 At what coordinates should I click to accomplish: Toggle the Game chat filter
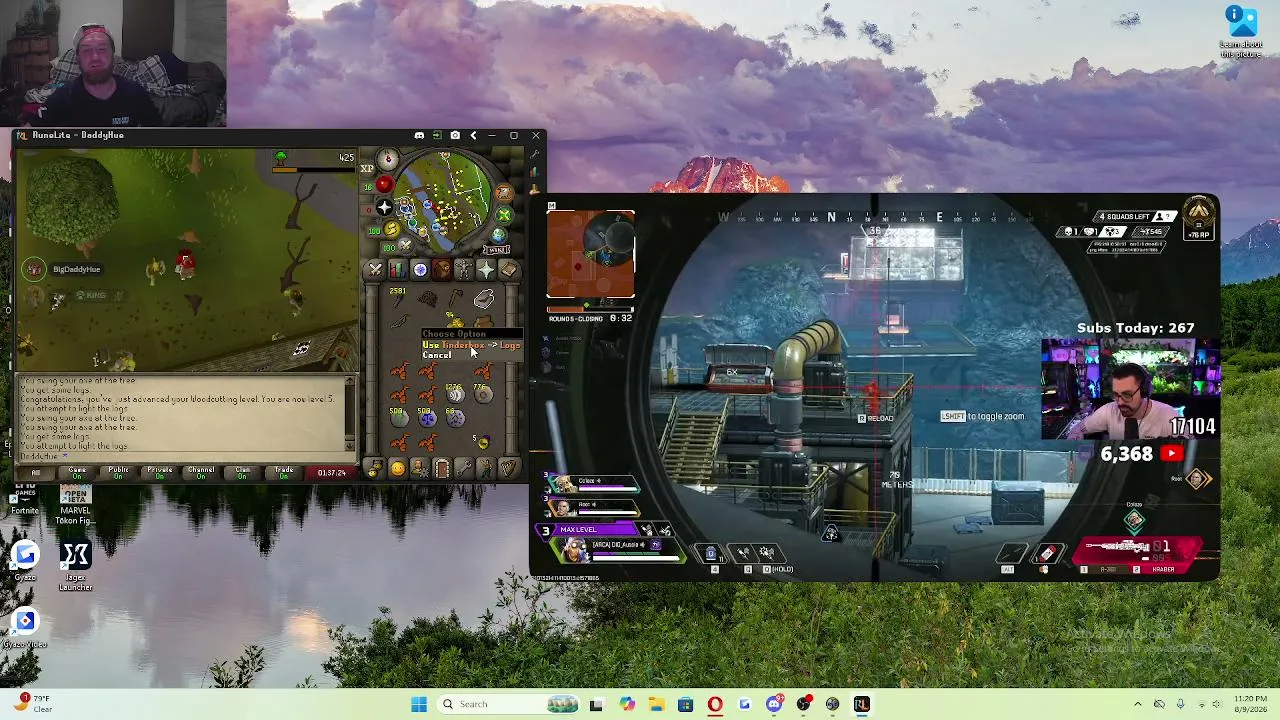pos(77,472)
